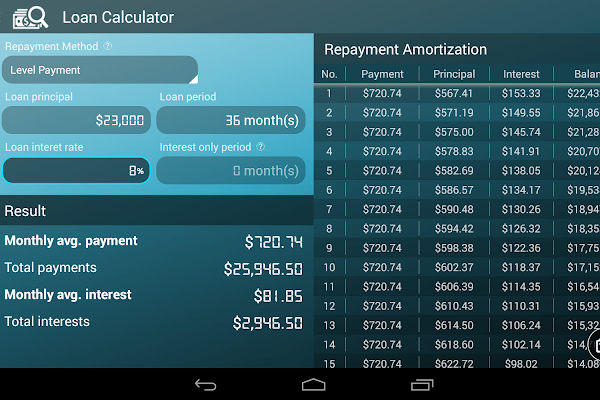Tap the Monthly avg. interest label
The height and width of the screenshot is (400, 600).
(68, 295)
